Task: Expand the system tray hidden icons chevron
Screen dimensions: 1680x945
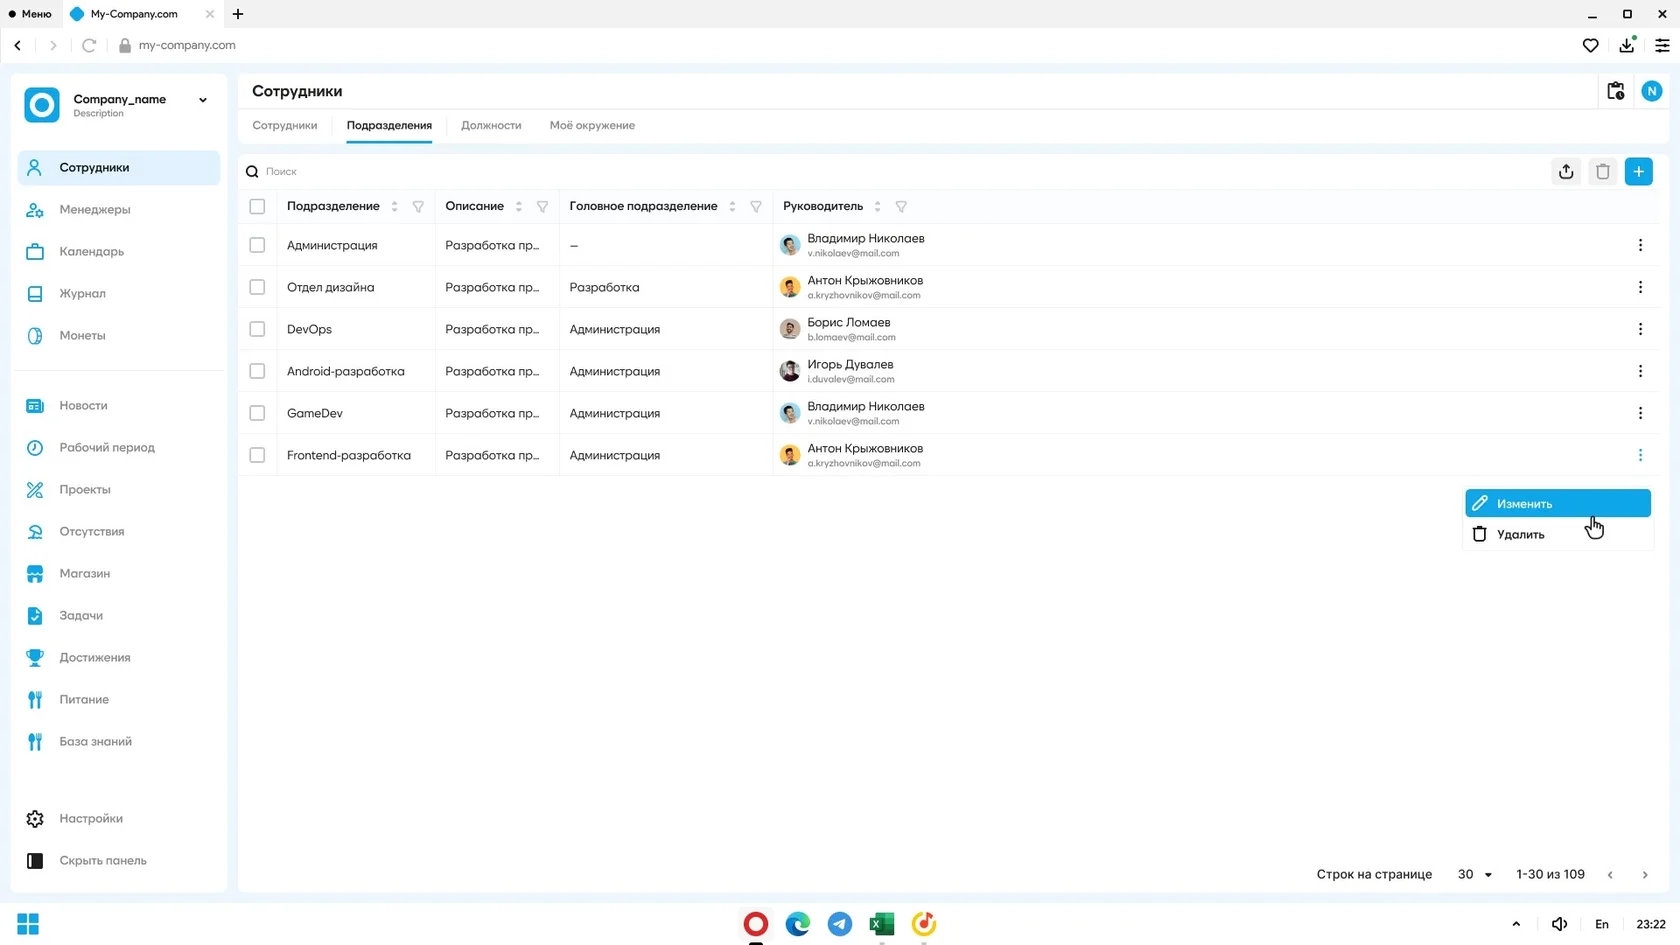Action: pyautogui.click(x=1516, y=924)
